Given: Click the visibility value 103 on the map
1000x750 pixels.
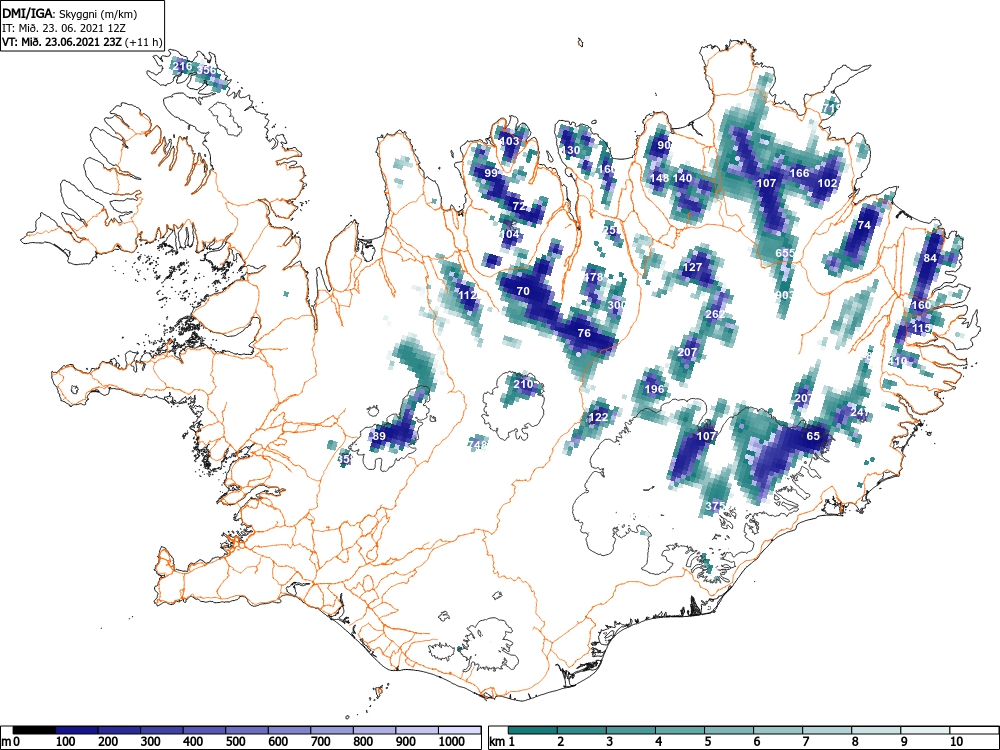Looking at the screenshot, I should coord(509,141).
